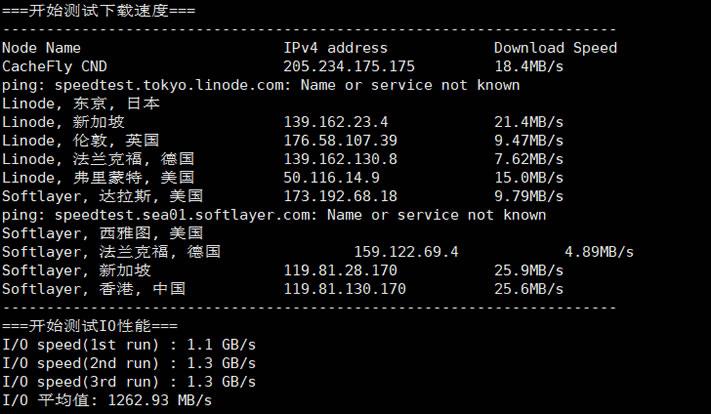
Task: Click IP address 139.162.23.4
Action: (336, 122)
